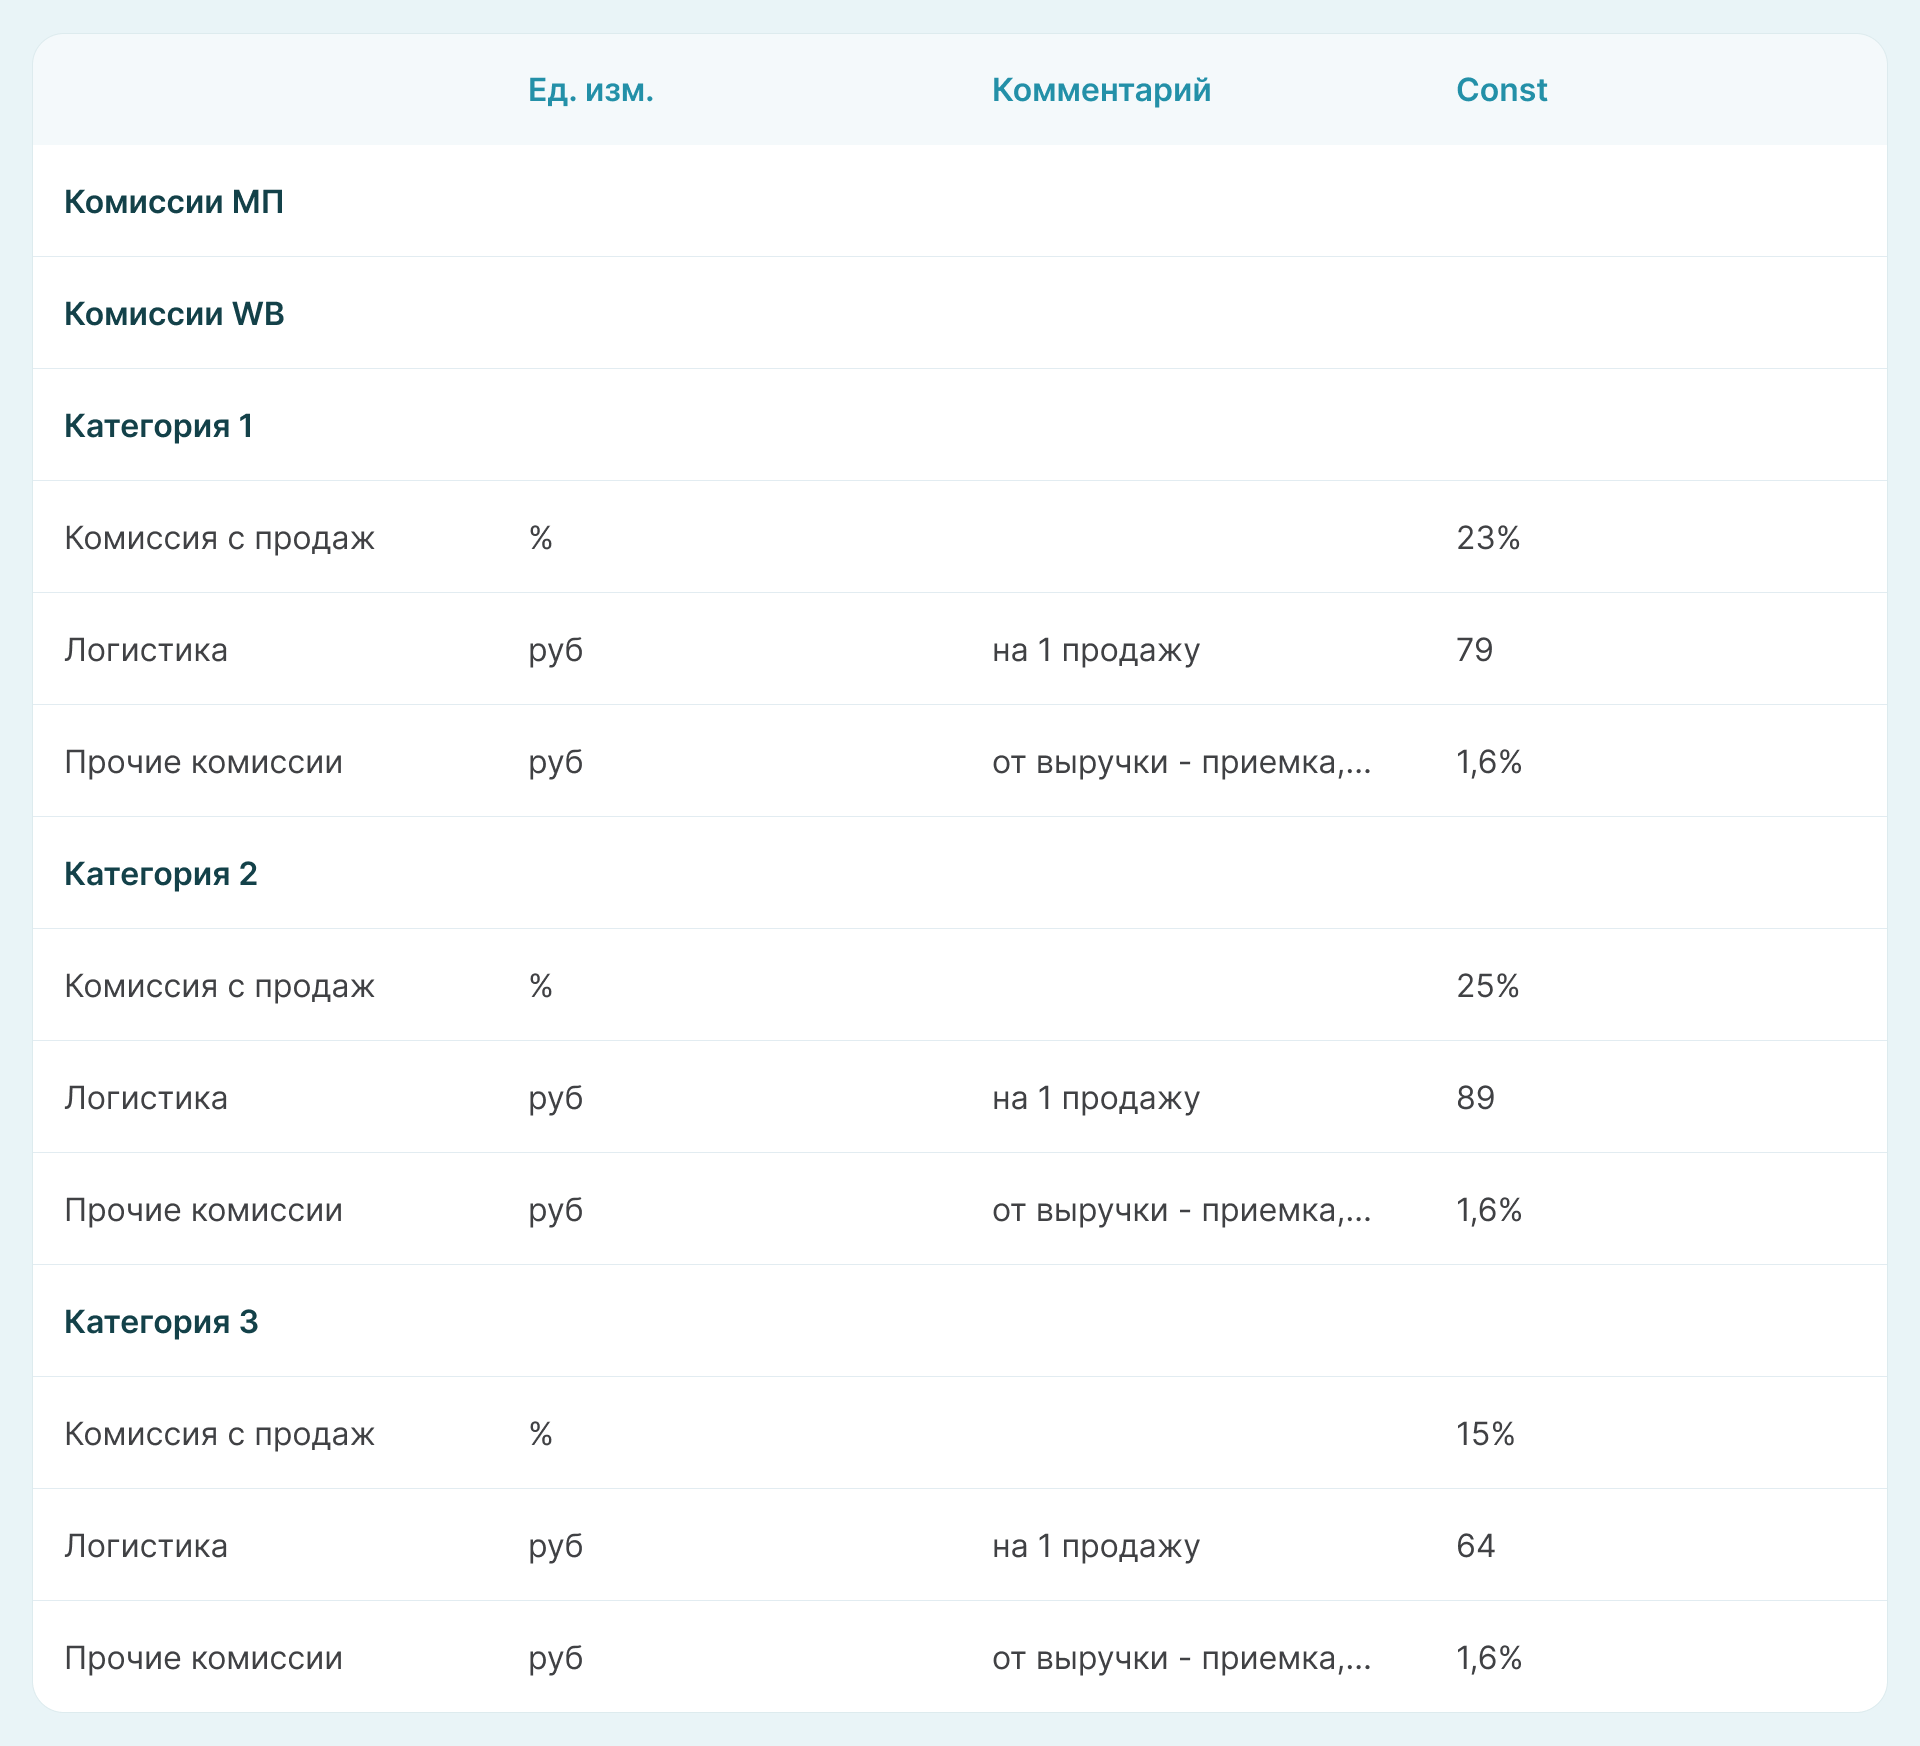The height and width of the screenshot is (1746, 1920).
Task: Click the Комментарий column header
Action: 1101,90
